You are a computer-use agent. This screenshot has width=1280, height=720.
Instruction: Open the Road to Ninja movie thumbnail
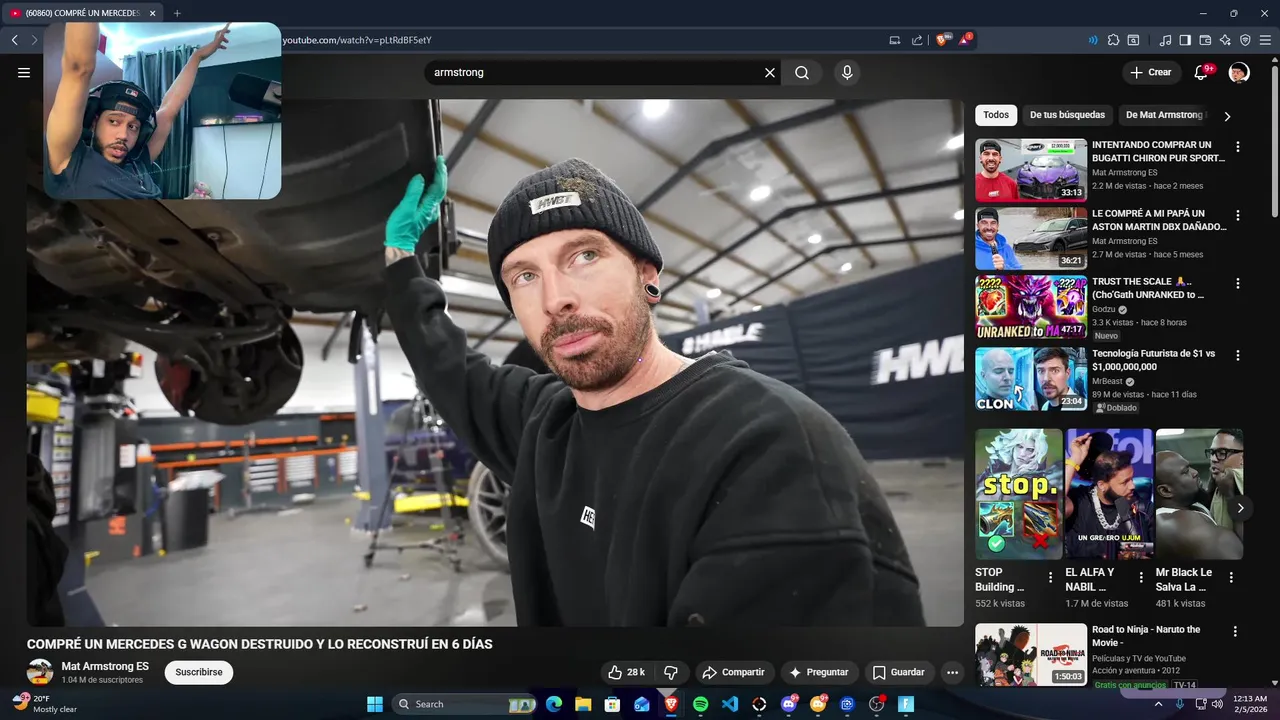click(1031, 655)
